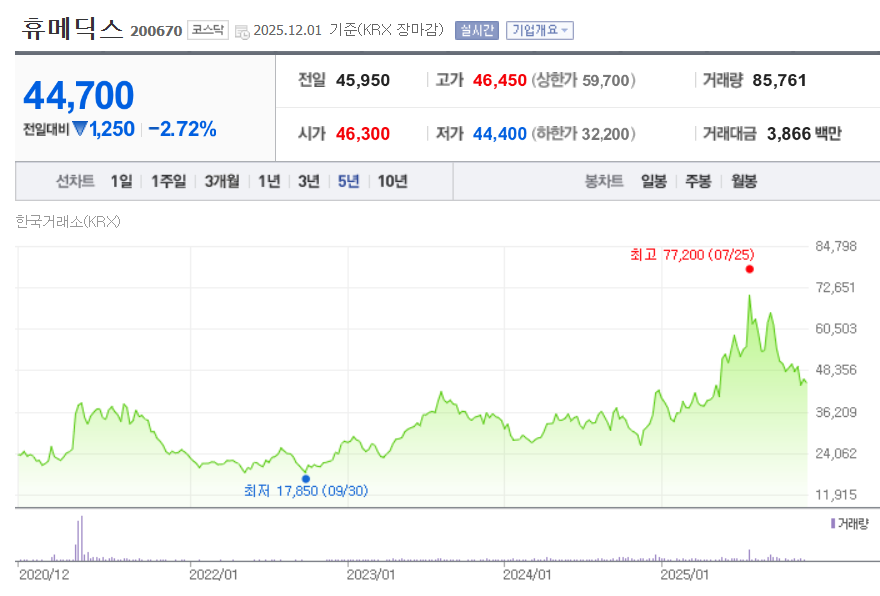Click the blue down-triangle change icon
880x596 pixels.
[80, 129]
